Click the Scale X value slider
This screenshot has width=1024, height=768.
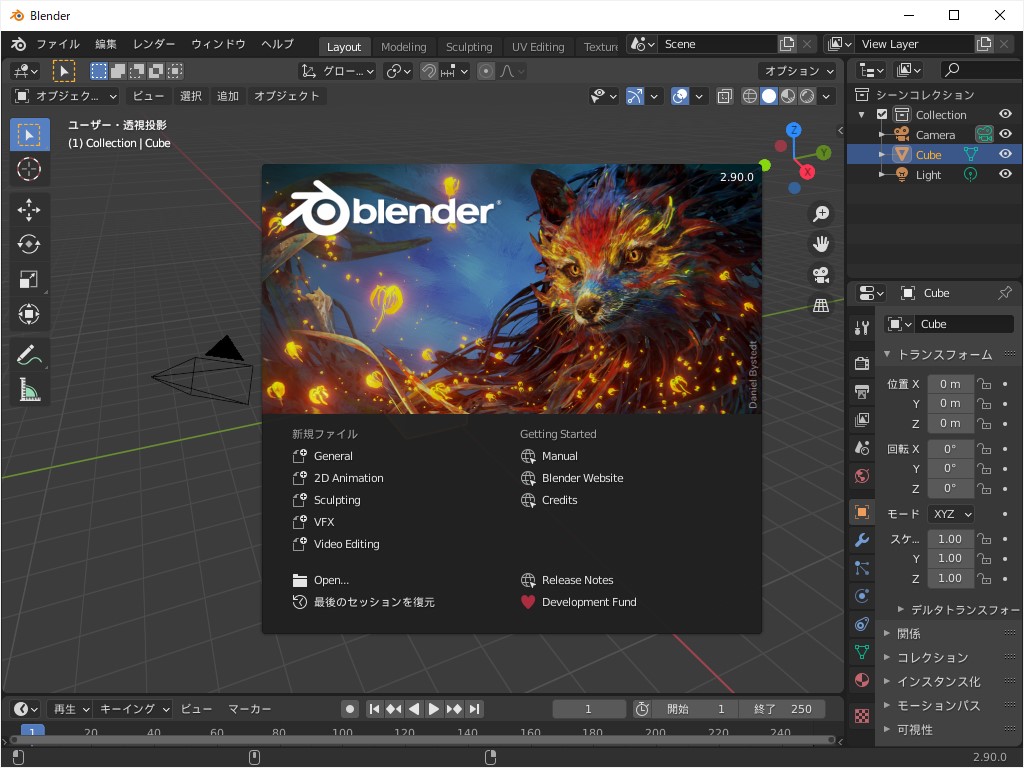949,539
